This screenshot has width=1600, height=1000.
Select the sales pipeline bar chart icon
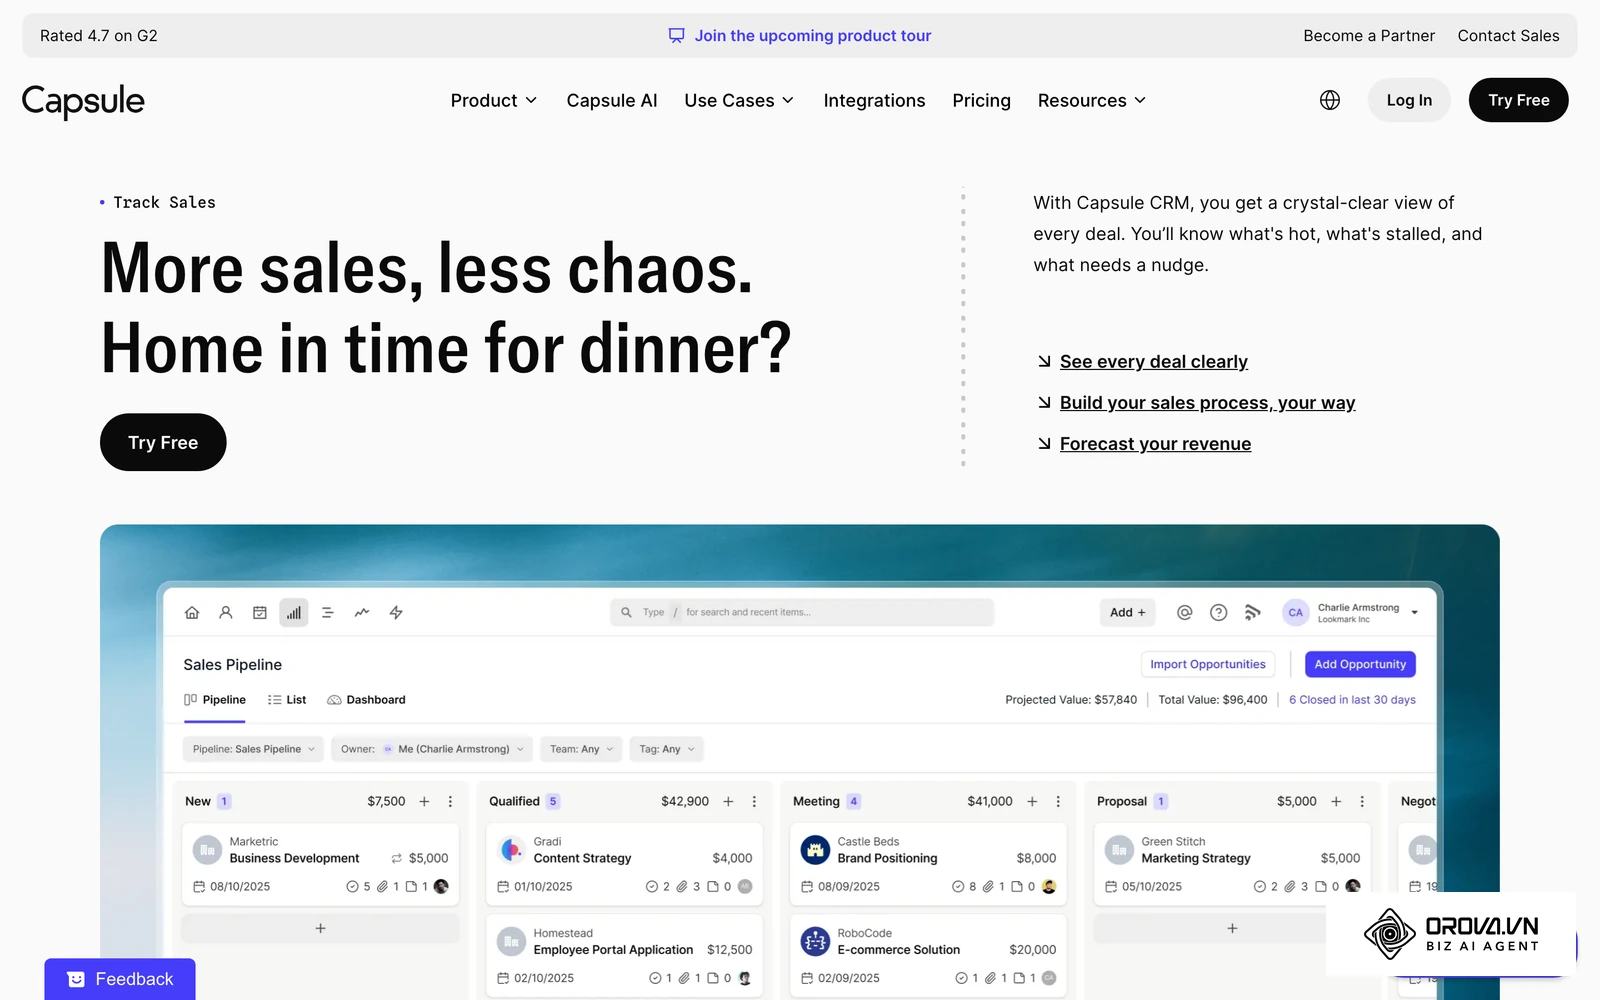pos(294,613)
